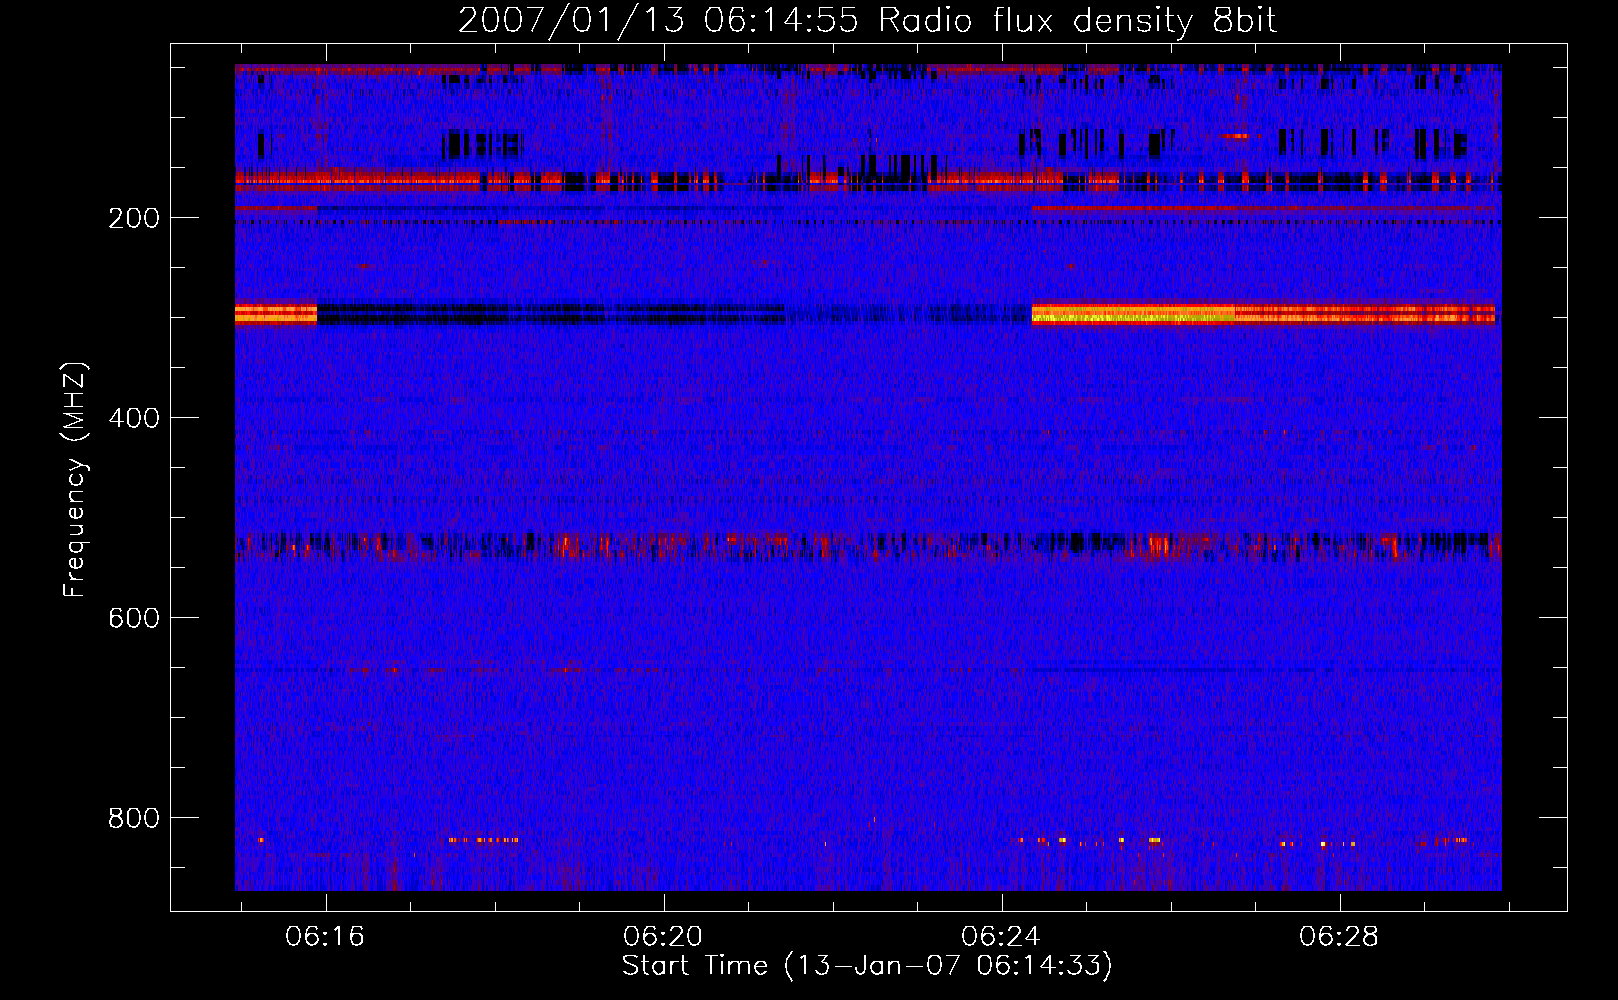1618x1000 pixels.
Task: Click the bright yellow emission band near 300 MHz
Action: pyautogui.click(x=1263, y=314)
